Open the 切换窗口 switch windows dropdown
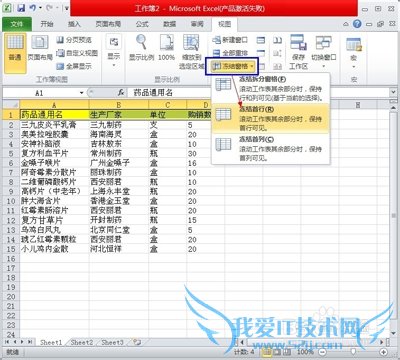400x360 pixels. click(323, 52)
